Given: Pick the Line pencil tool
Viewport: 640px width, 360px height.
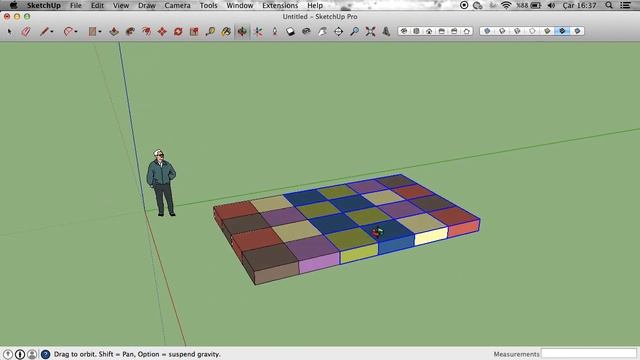Looking at the screenshot, I should click(x=44, y=31).
